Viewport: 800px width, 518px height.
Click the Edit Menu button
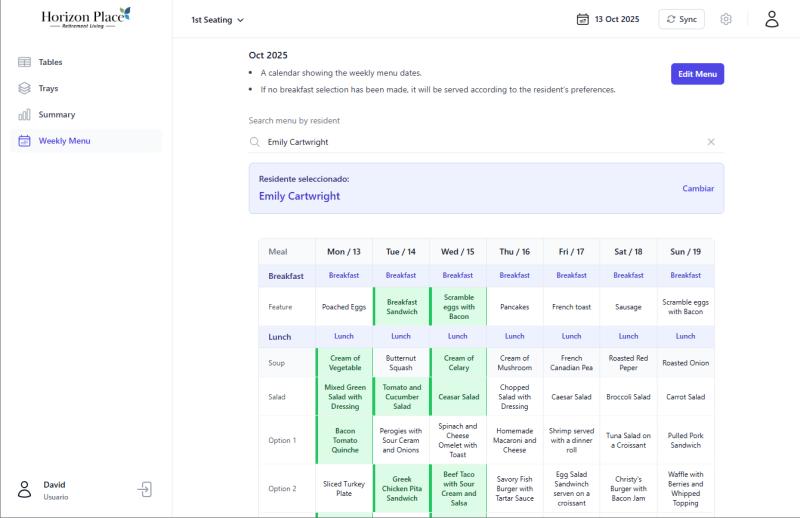click(697, 74)
